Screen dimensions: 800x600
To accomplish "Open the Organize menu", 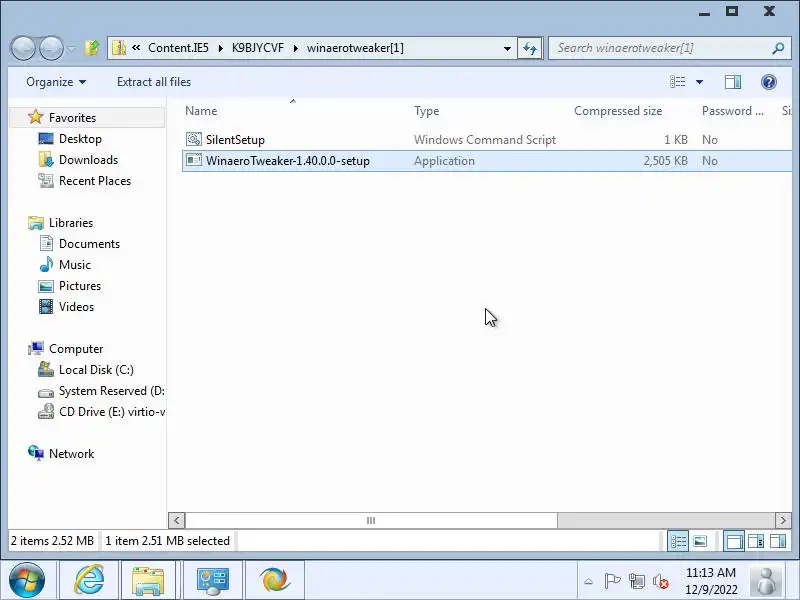I will (x=56, y=82).
